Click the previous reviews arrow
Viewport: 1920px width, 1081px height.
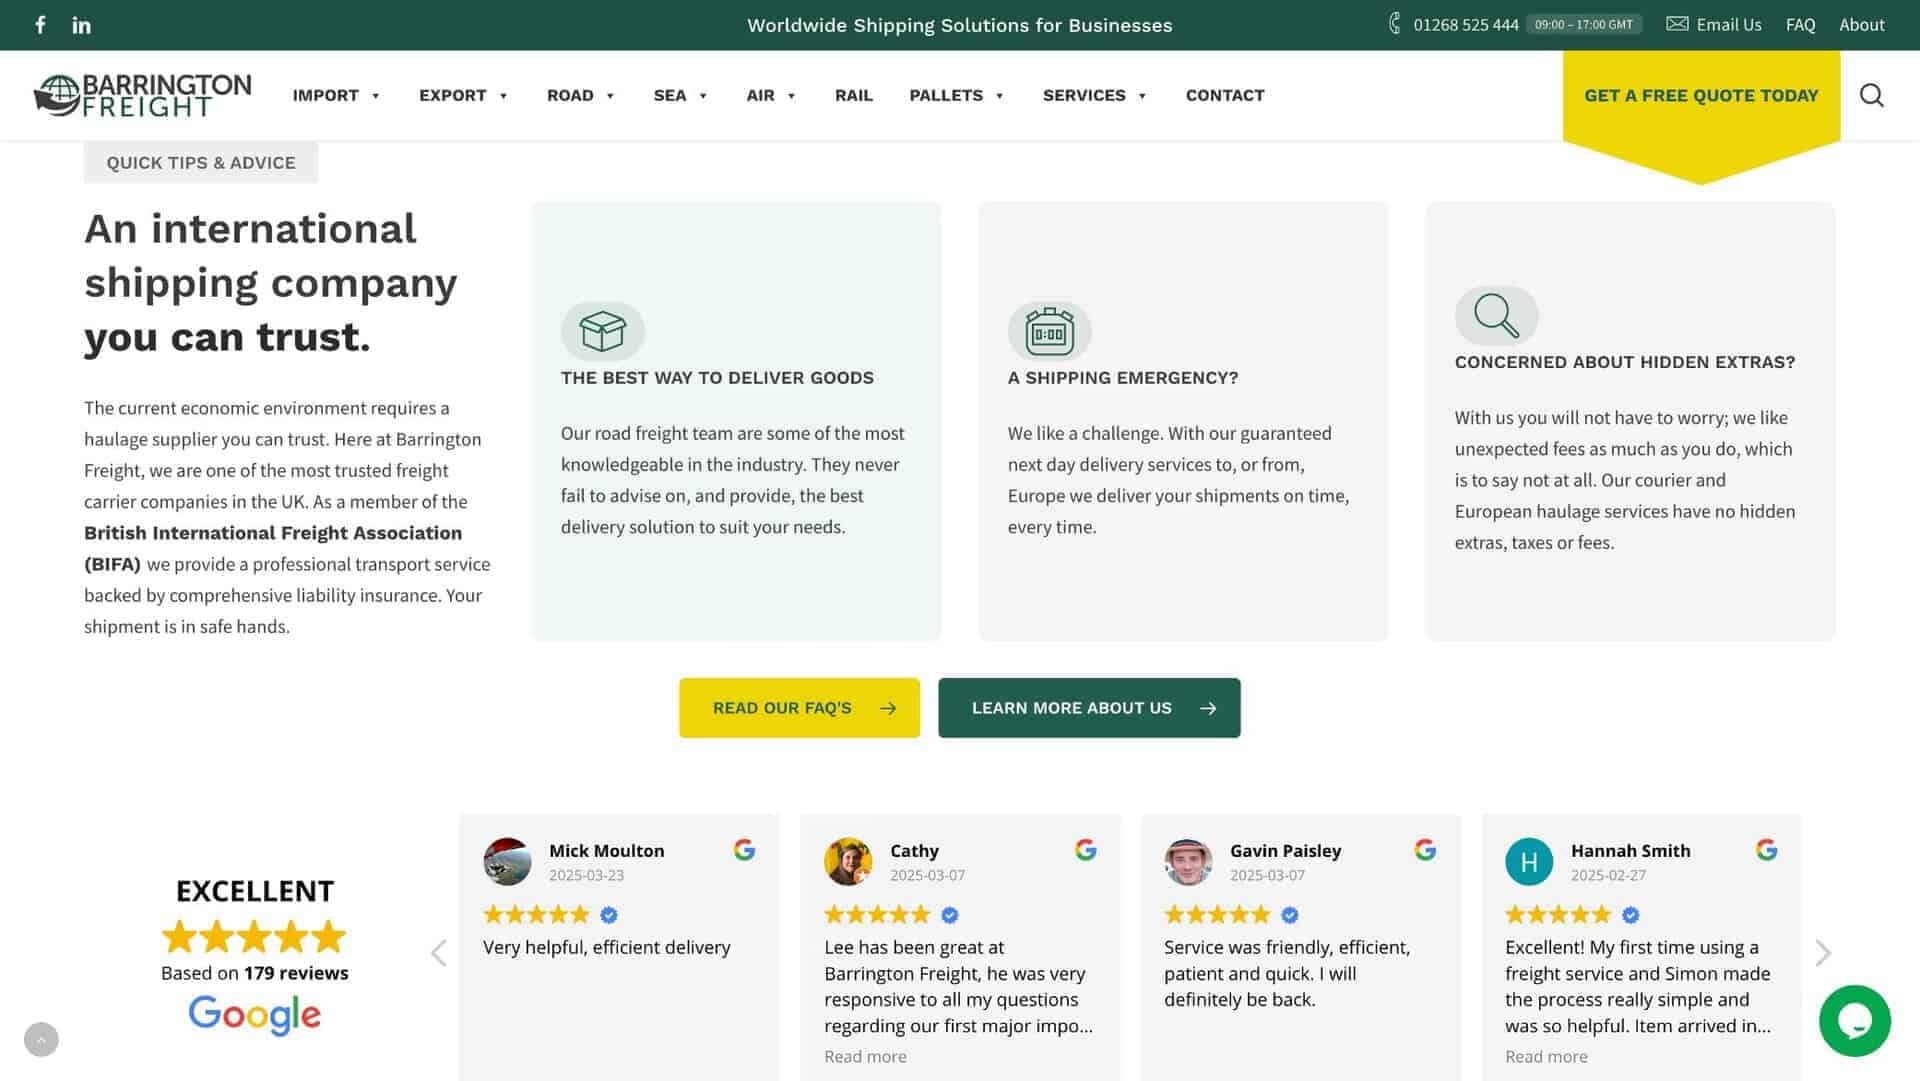pyautogui.click(x=438, y=952)
